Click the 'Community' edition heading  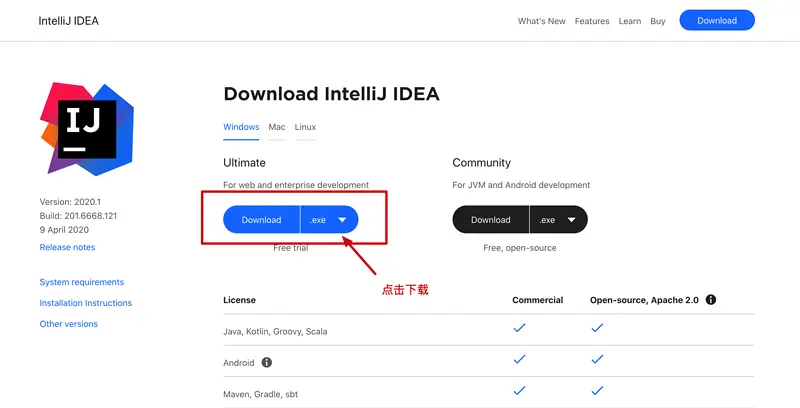pyautogui.click(x=482, y=163)
